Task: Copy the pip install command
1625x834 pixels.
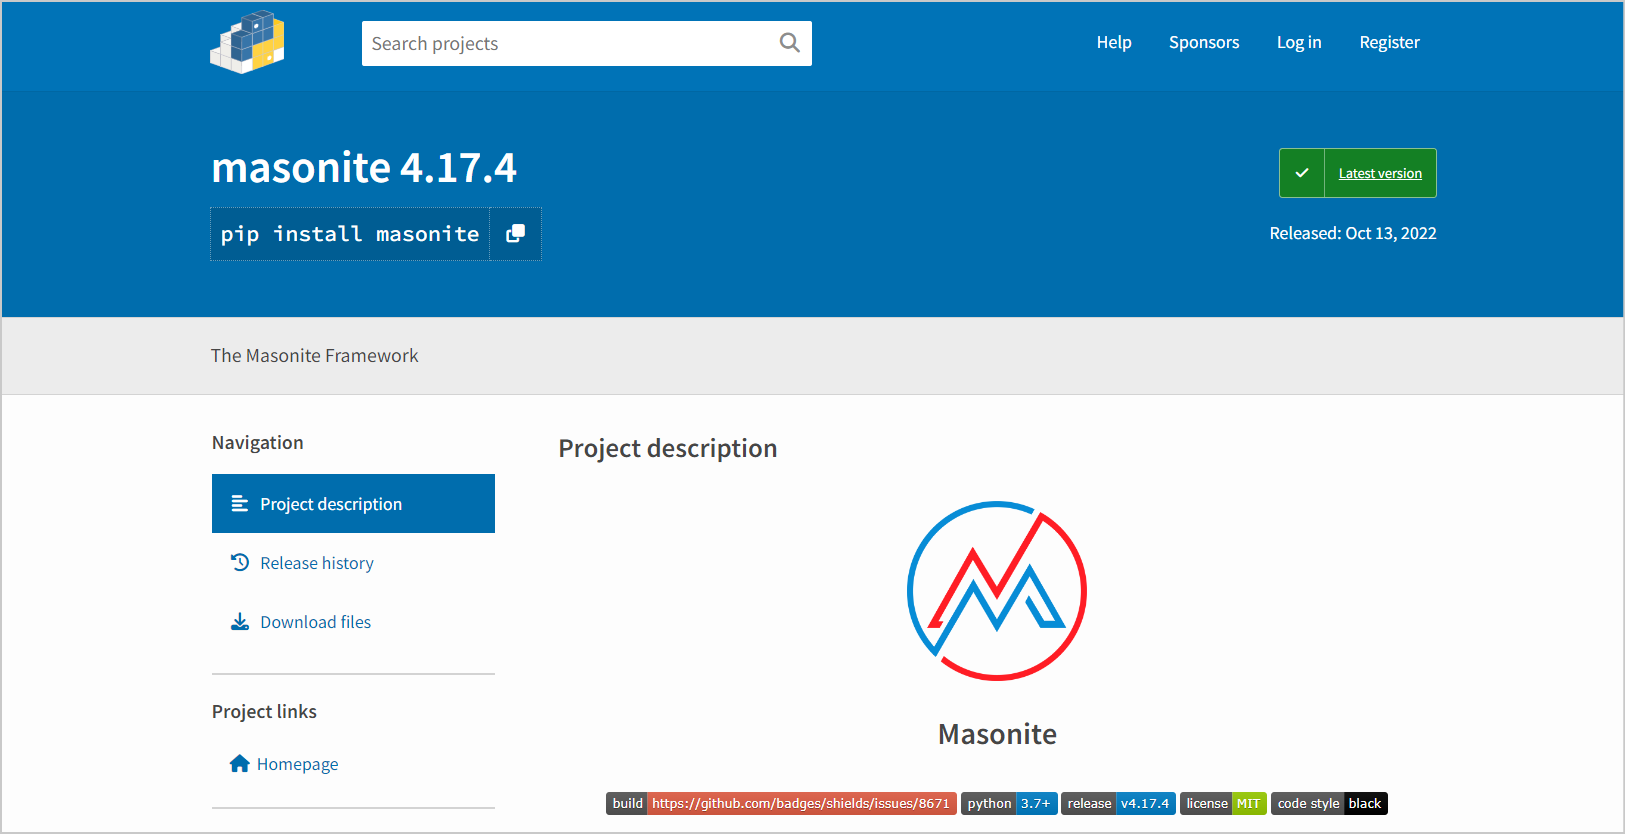Action: pyautogui.click(x=515, y=234)
